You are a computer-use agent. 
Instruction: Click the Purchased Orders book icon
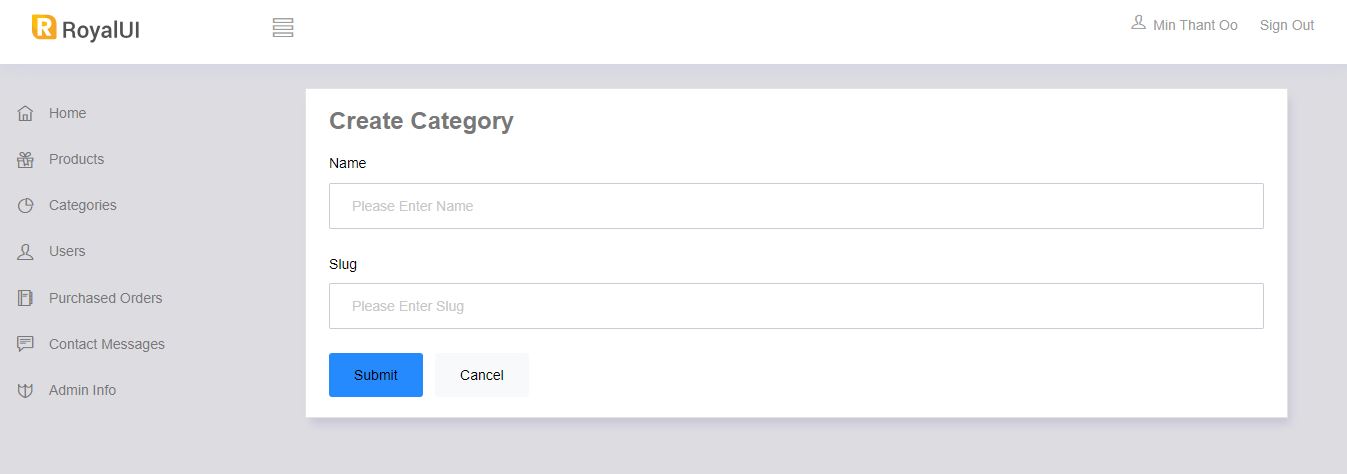click(x=26, y=298)
